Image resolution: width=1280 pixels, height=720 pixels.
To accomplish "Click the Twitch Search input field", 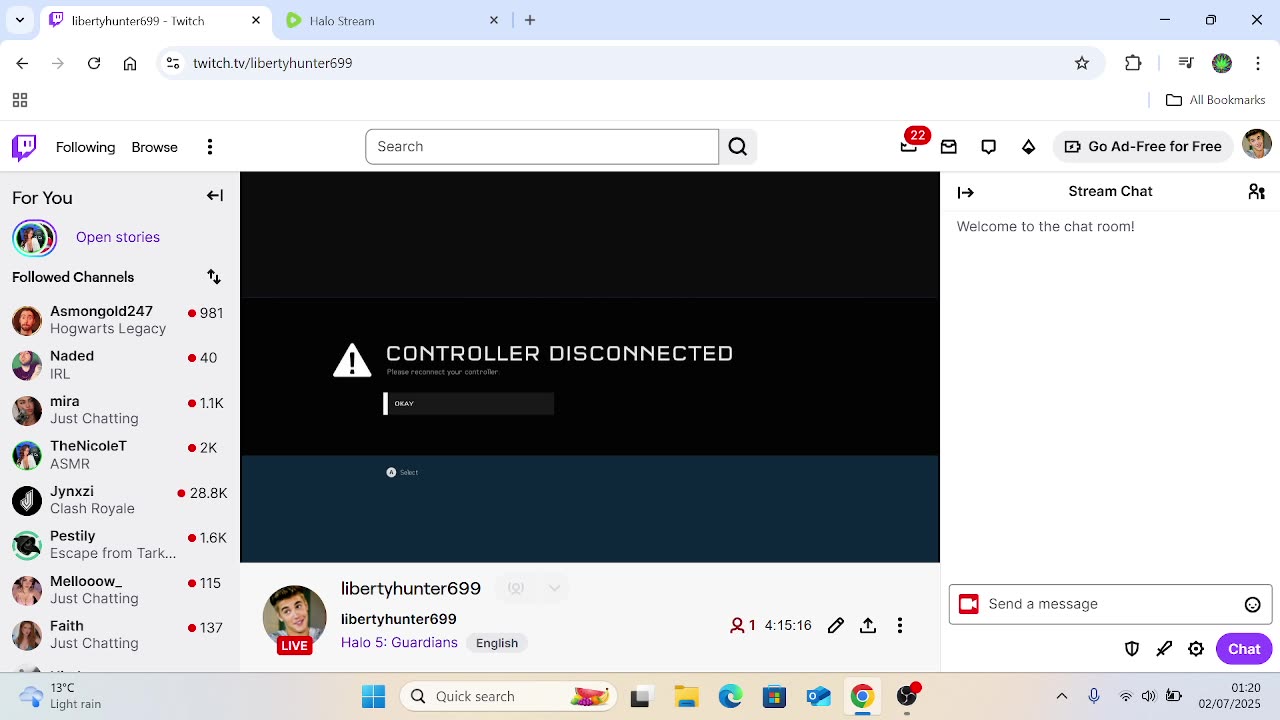I will (x=542, y=147).
